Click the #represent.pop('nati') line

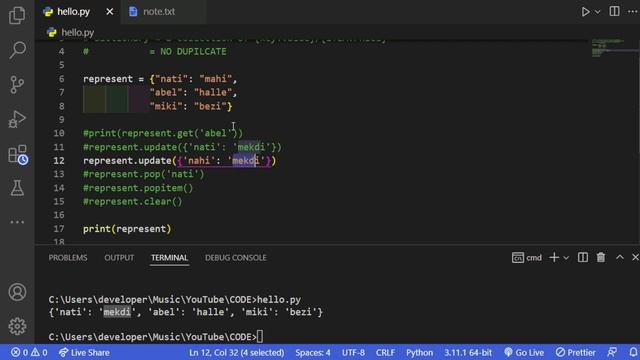coord(144,174)
